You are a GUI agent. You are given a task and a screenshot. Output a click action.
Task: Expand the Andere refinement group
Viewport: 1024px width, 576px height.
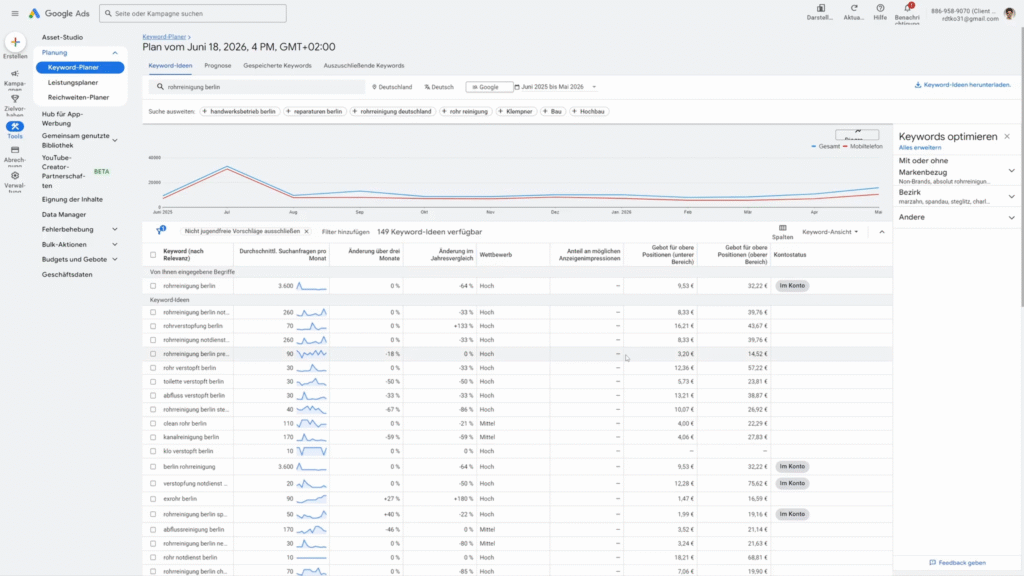coord(1011,217)
